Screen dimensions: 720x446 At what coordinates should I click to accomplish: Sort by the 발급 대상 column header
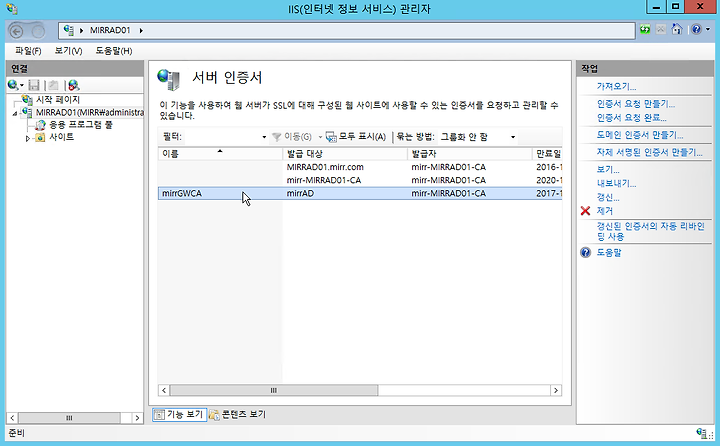pyautogui.click(x=345, y=154)
